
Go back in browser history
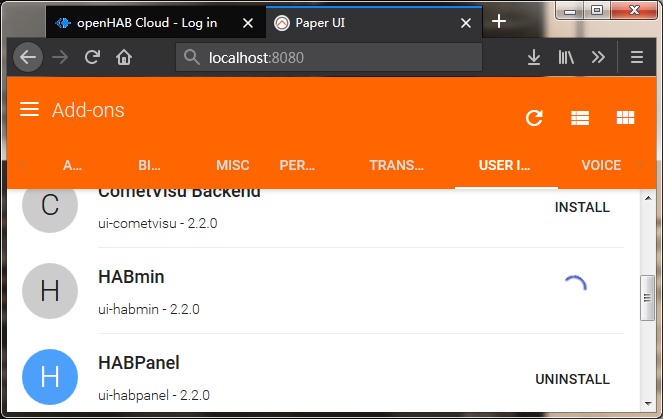(x=28, y=57)
